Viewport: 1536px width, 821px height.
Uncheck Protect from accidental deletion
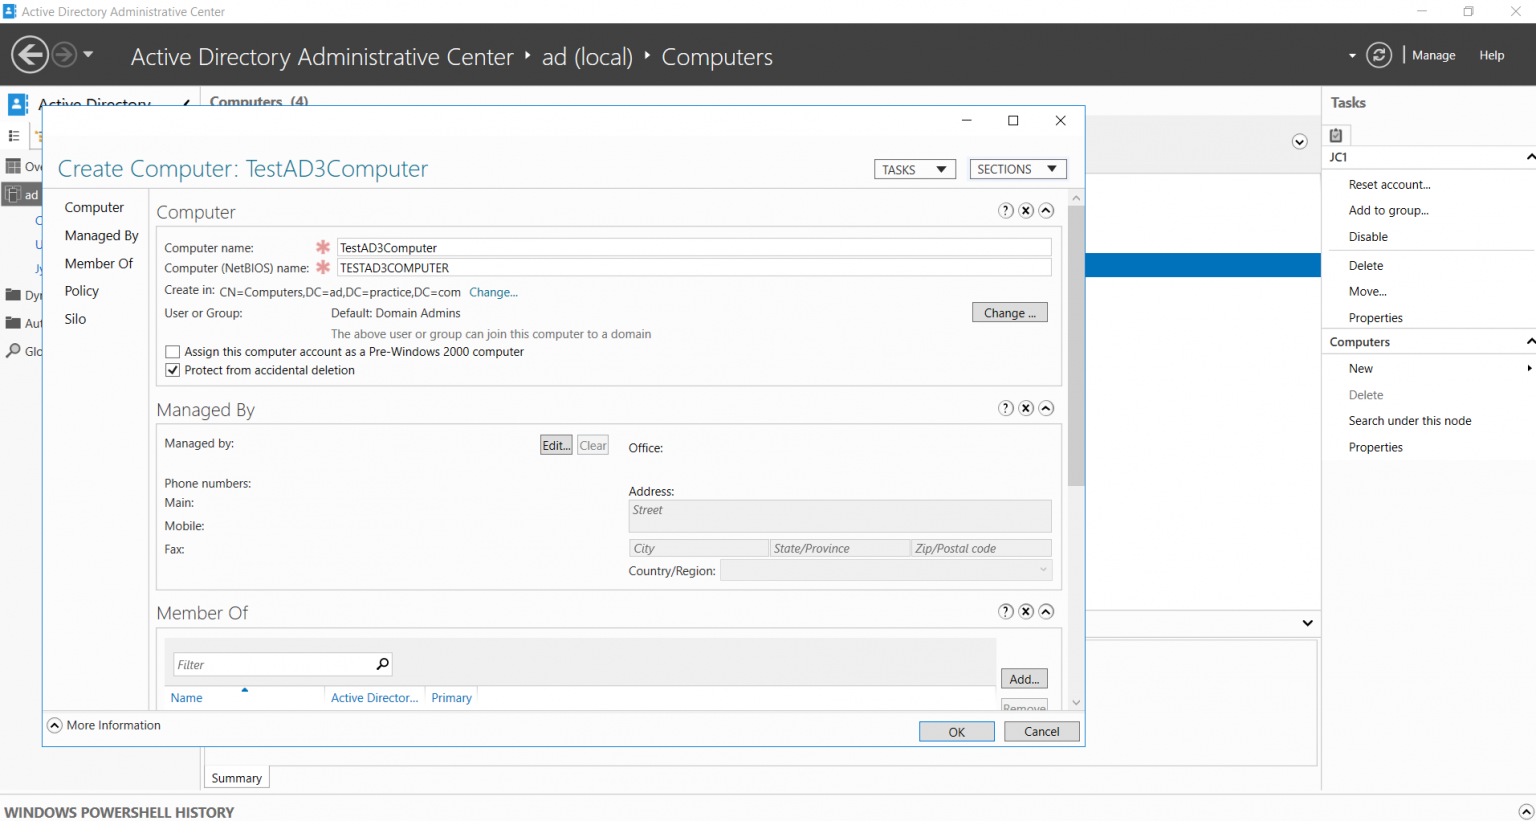click(173, 370)
